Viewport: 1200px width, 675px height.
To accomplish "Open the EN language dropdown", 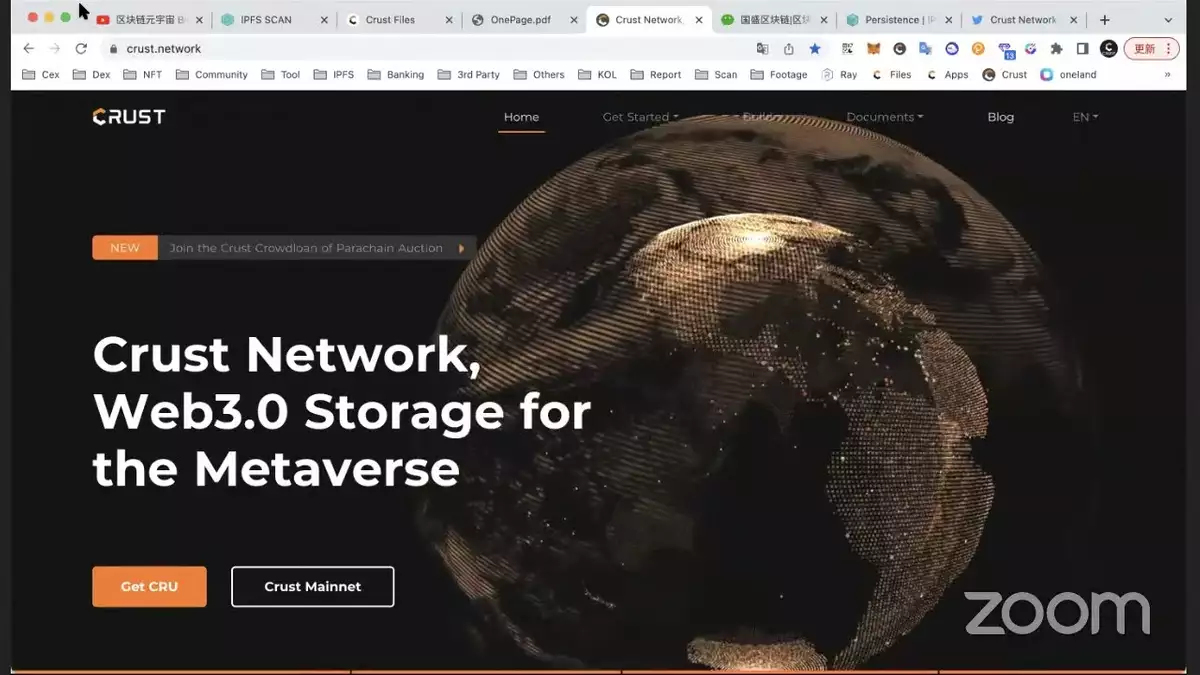I will [1085, 117].
